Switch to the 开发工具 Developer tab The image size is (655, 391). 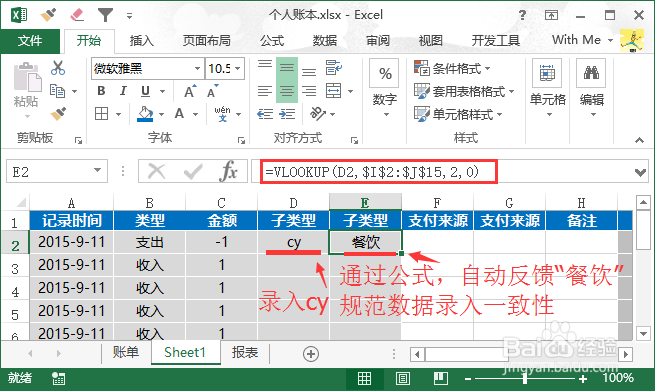point(495,41)
